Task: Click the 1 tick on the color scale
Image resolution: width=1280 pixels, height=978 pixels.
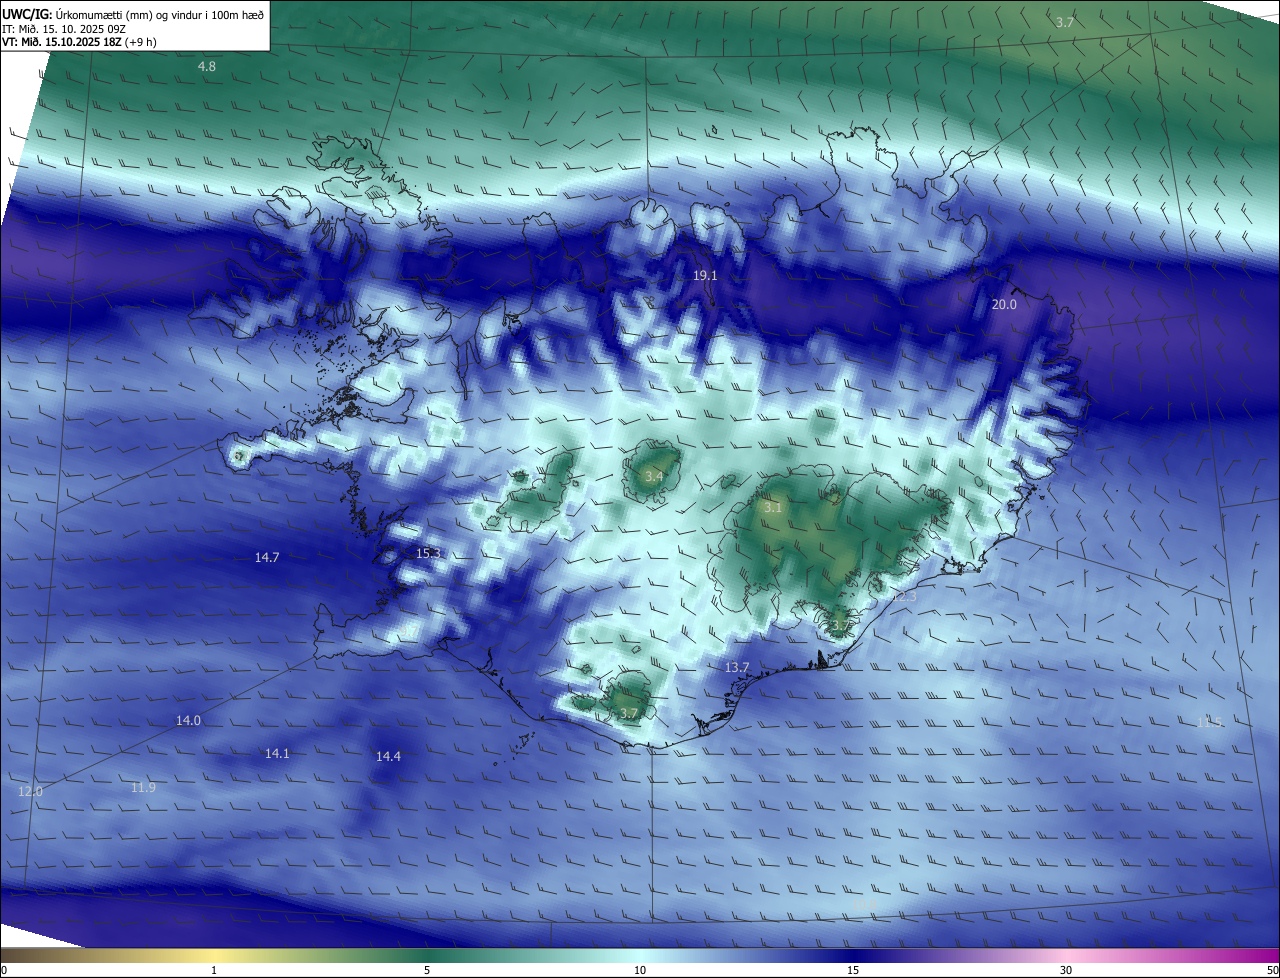Action: 214,970
